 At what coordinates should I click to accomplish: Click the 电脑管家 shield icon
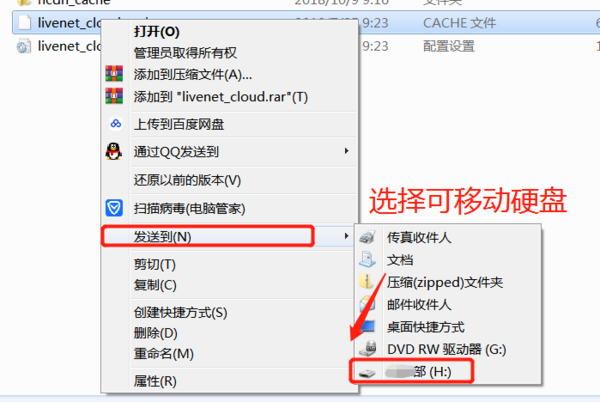click(x=114, y=208)
